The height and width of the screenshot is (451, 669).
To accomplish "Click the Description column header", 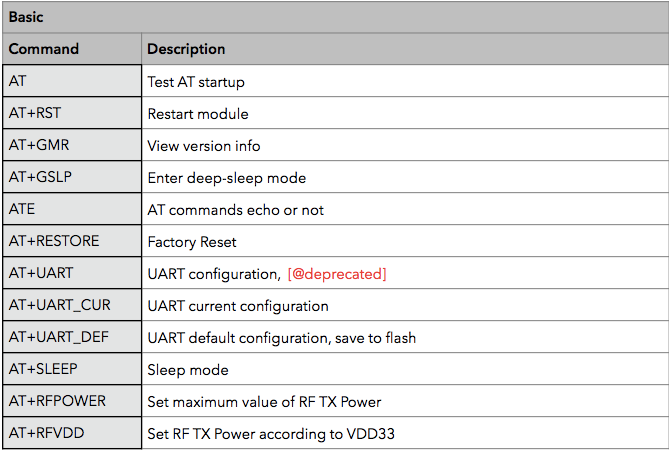I will click(186, 48).
